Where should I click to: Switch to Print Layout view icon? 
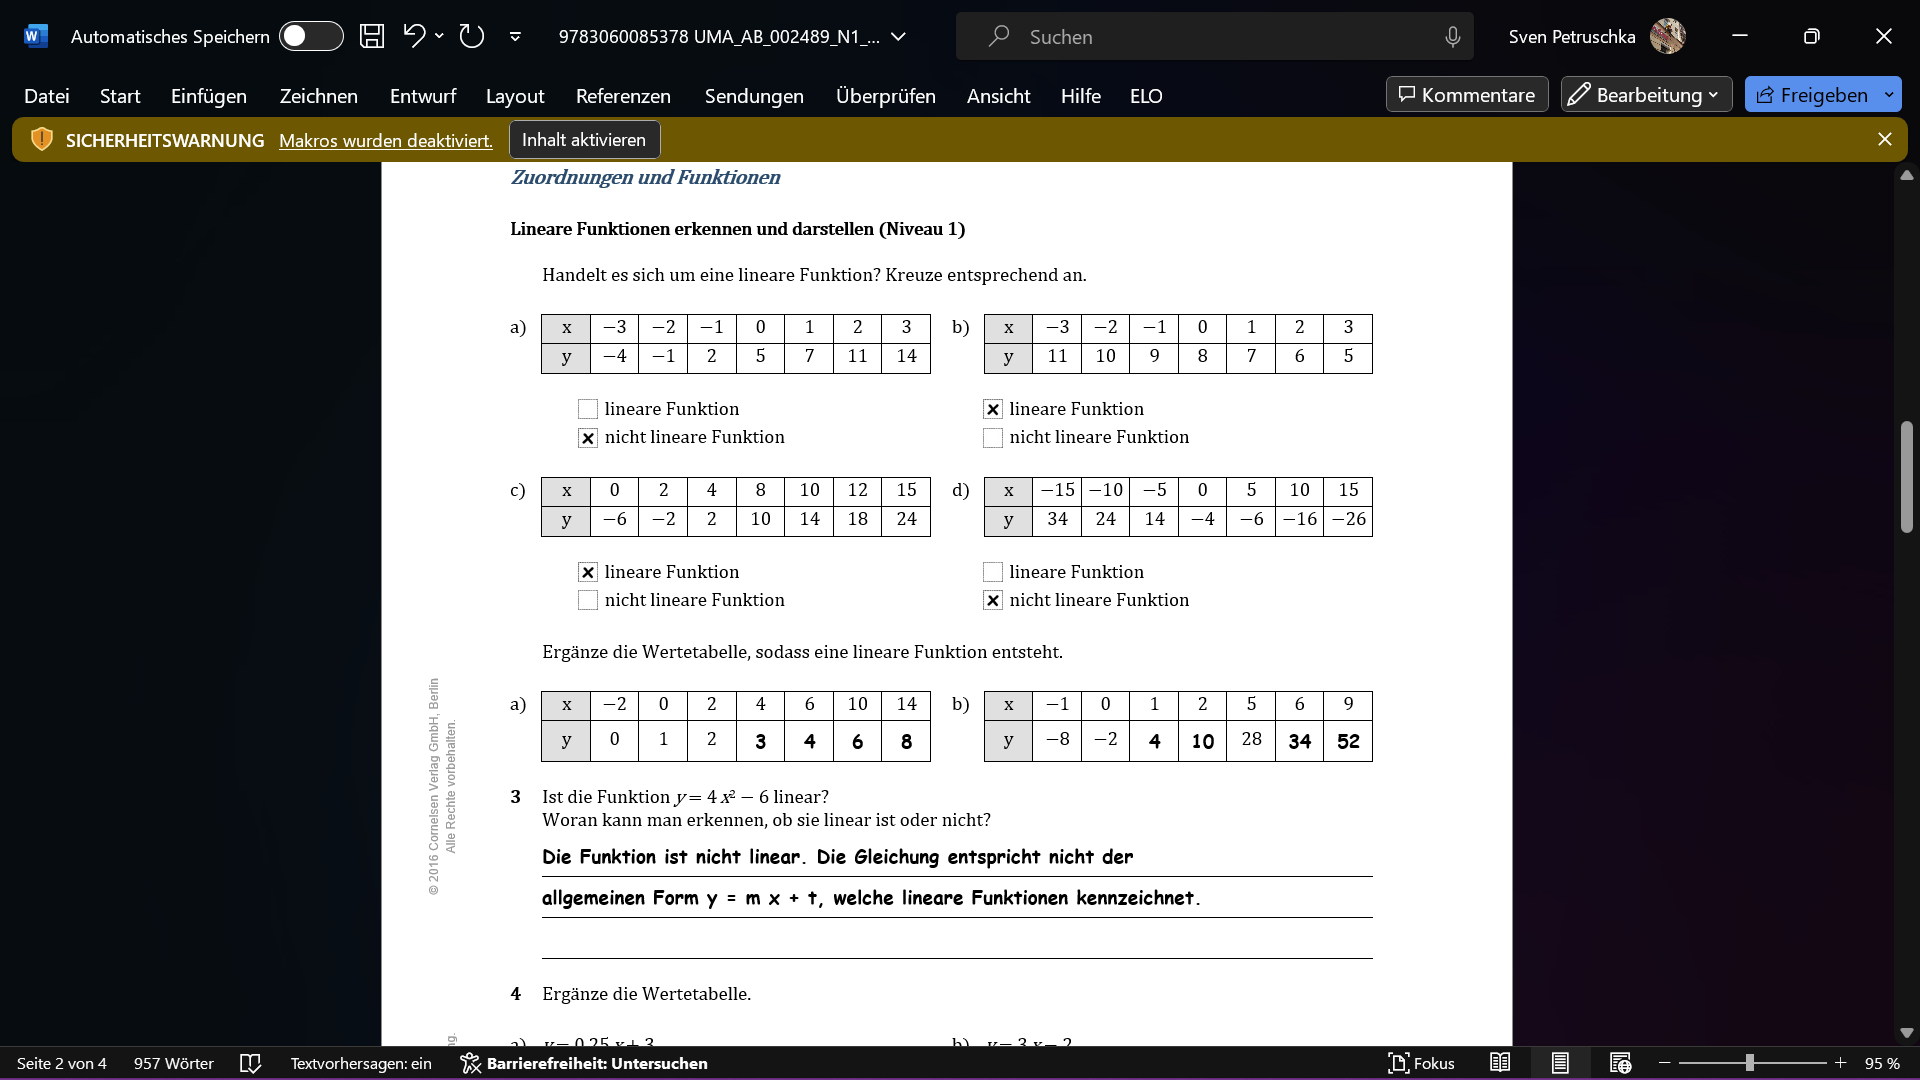pyautogui.click(x=1560, y=1063)
